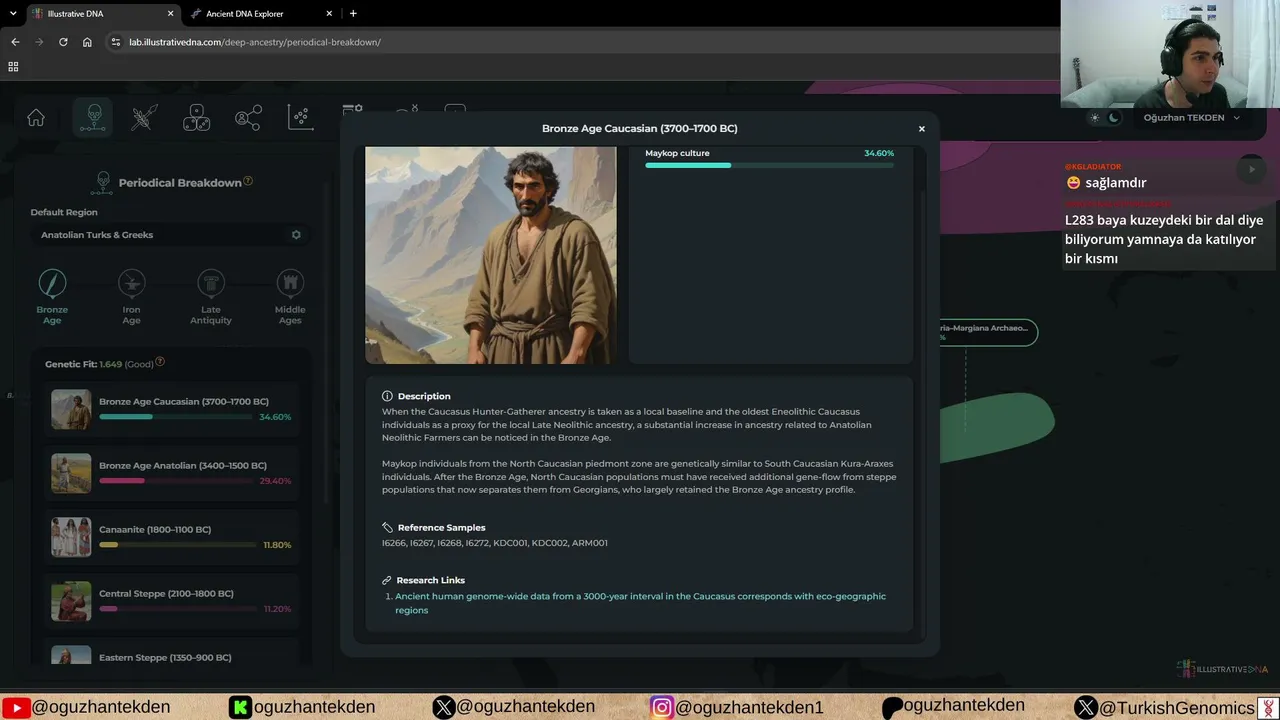Click the Reference Samples tag icon
Image resolution: width=1280 pixels, height=720 pixels.
tap(387, 527)
